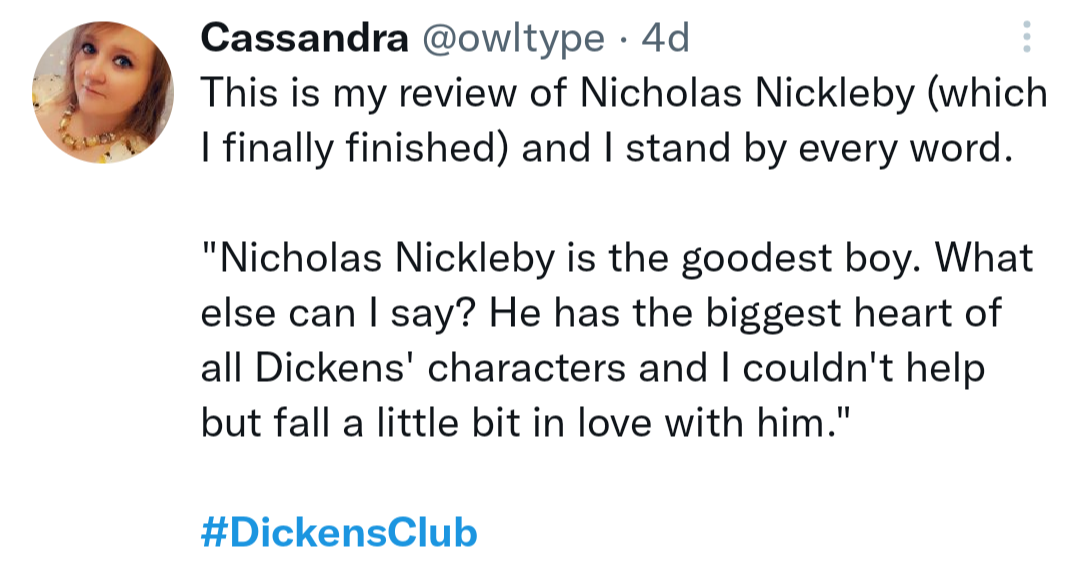
Task: Click the dot separator before the timestamp
Action: click(x=622, y=38)
